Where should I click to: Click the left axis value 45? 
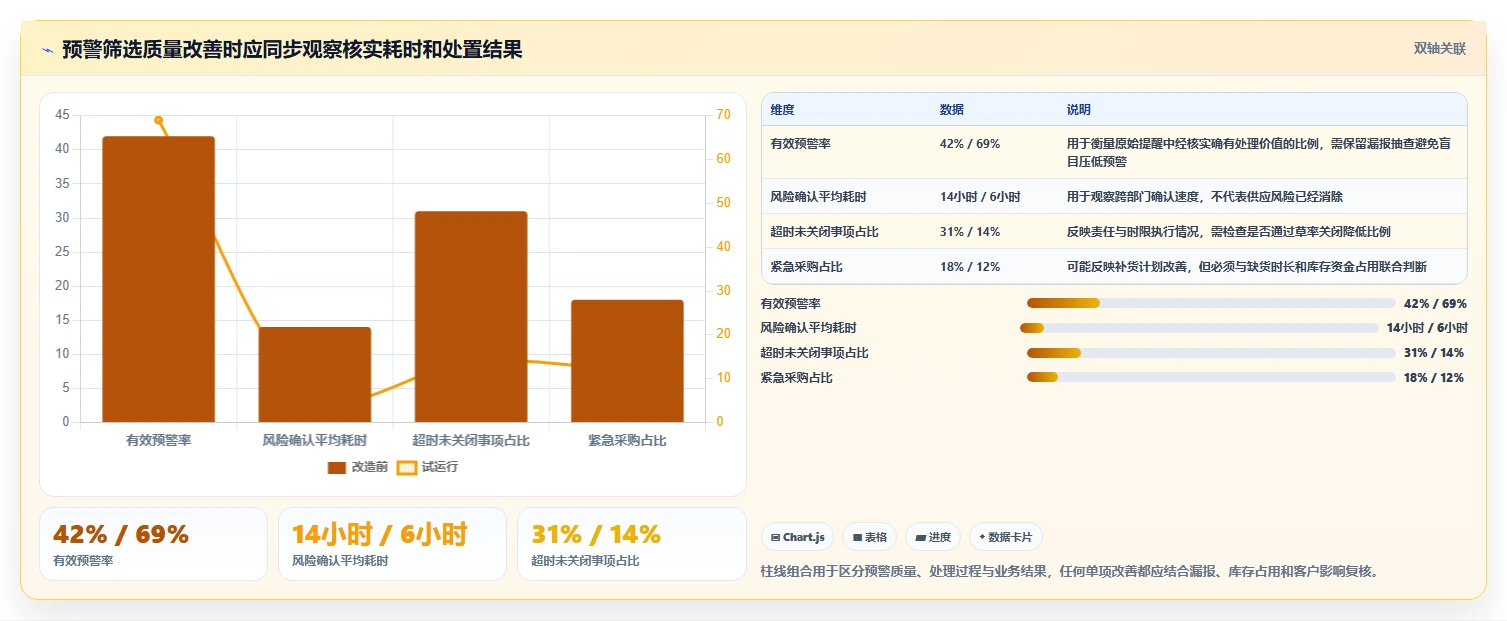(x=63, y=115)
